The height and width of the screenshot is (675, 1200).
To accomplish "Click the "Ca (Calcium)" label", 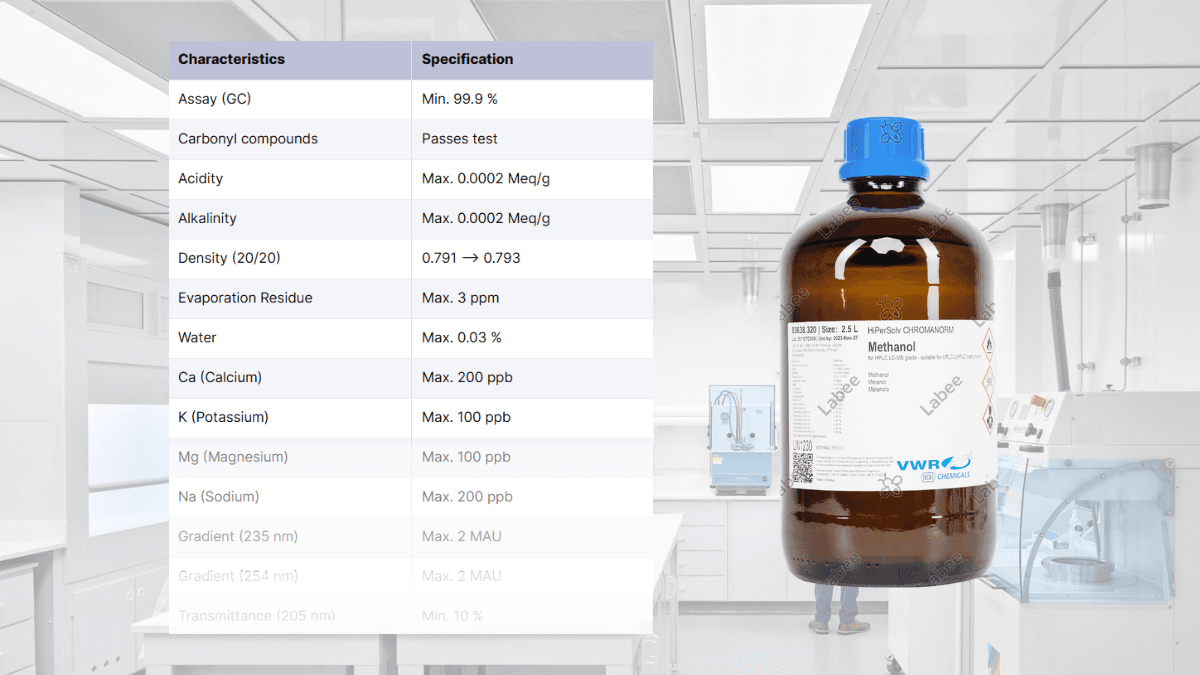I will 220,377.
